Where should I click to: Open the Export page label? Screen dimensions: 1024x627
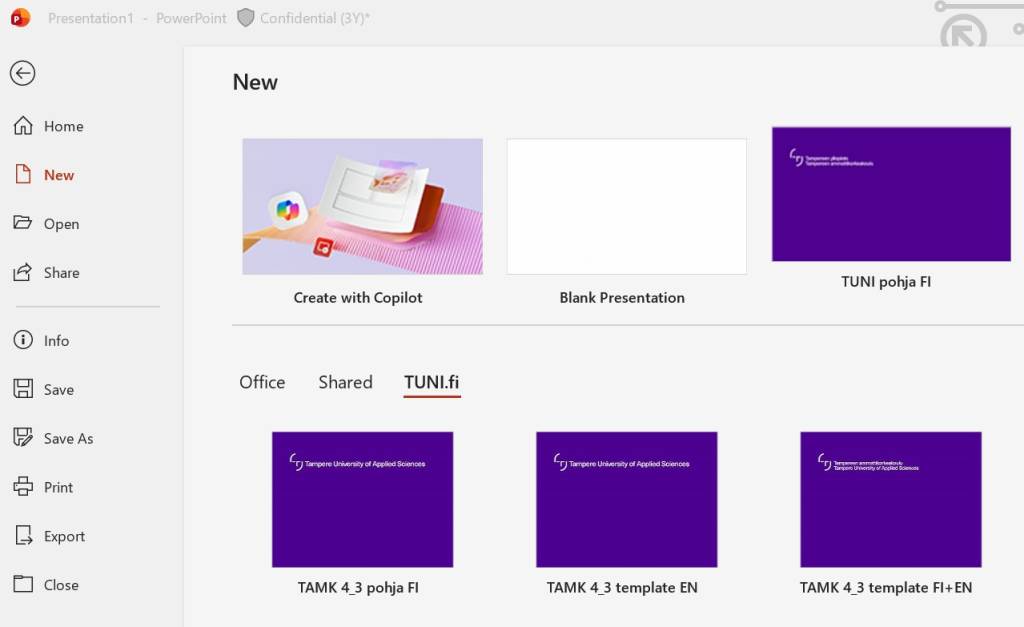(x=64, y=536)
